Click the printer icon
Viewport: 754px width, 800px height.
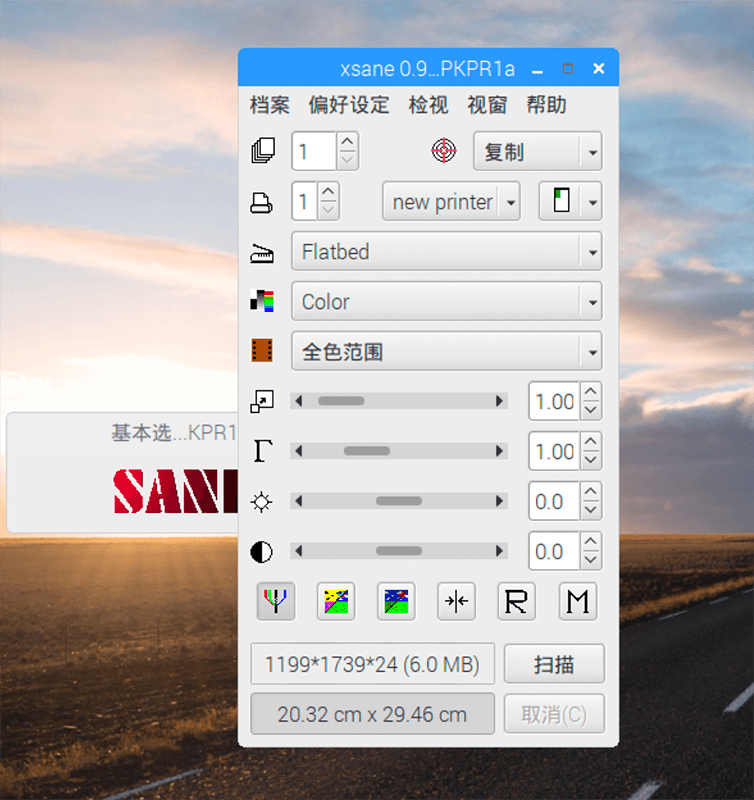pos(261,203)
